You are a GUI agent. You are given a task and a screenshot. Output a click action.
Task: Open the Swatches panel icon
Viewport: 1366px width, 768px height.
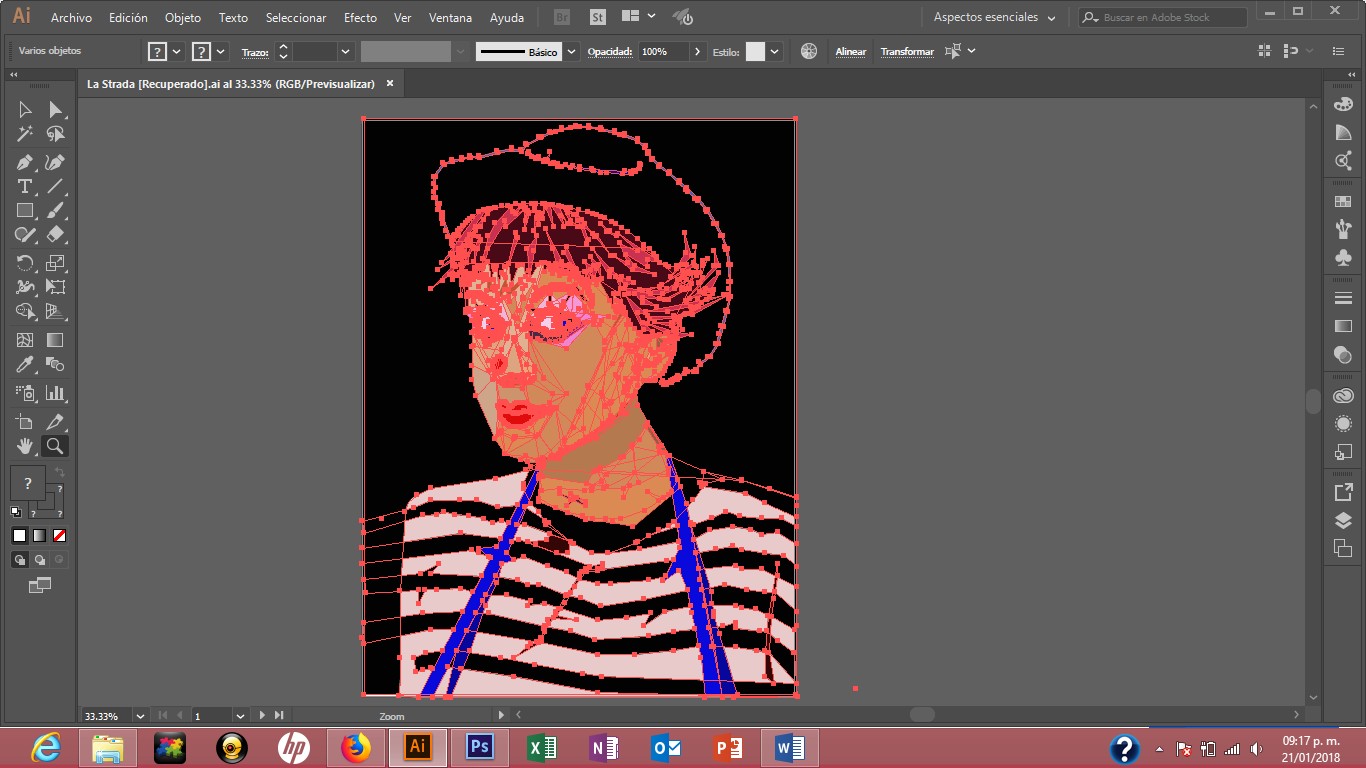tap(1343, 201)
